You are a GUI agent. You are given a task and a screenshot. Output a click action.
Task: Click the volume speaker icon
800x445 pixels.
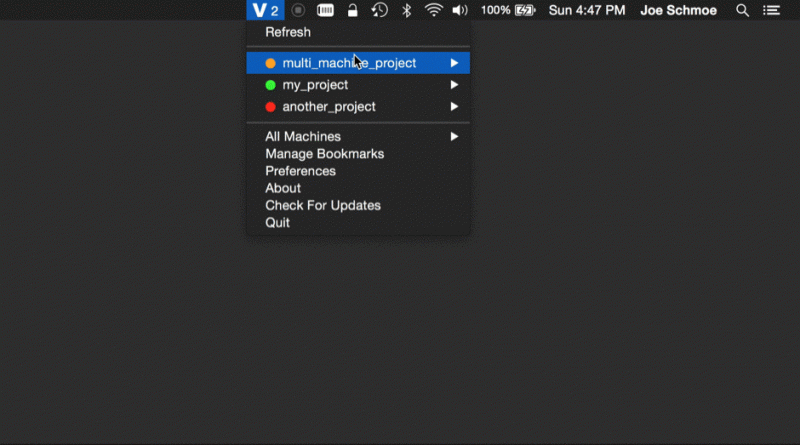[460, 10]
